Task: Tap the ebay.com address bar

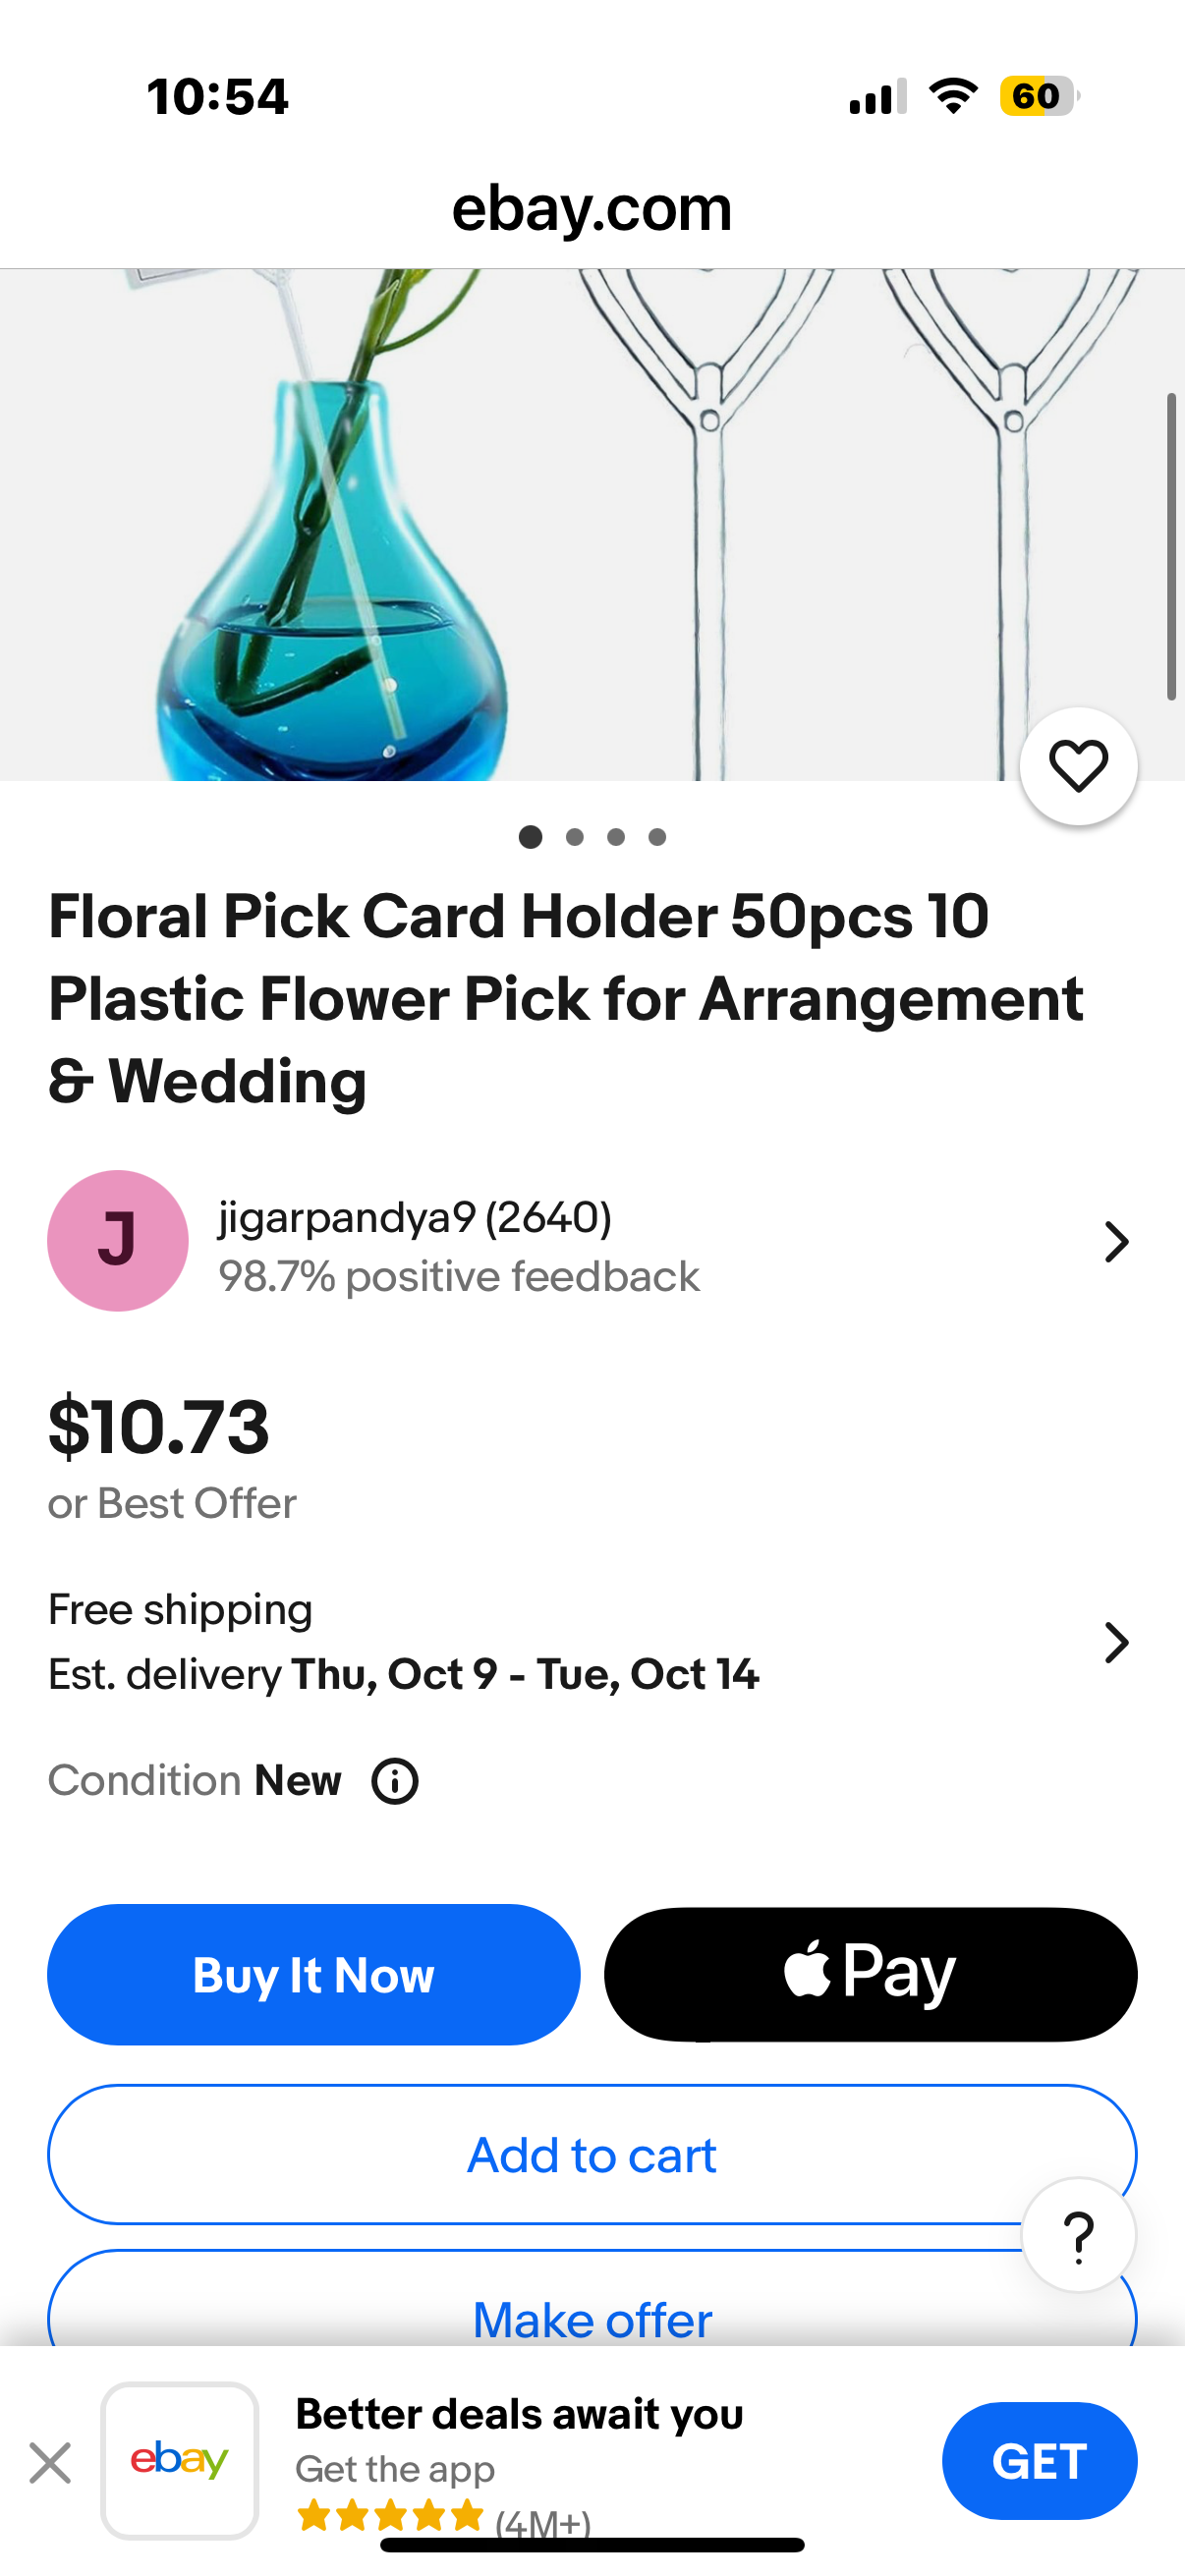Action: (x=592, y=209)
